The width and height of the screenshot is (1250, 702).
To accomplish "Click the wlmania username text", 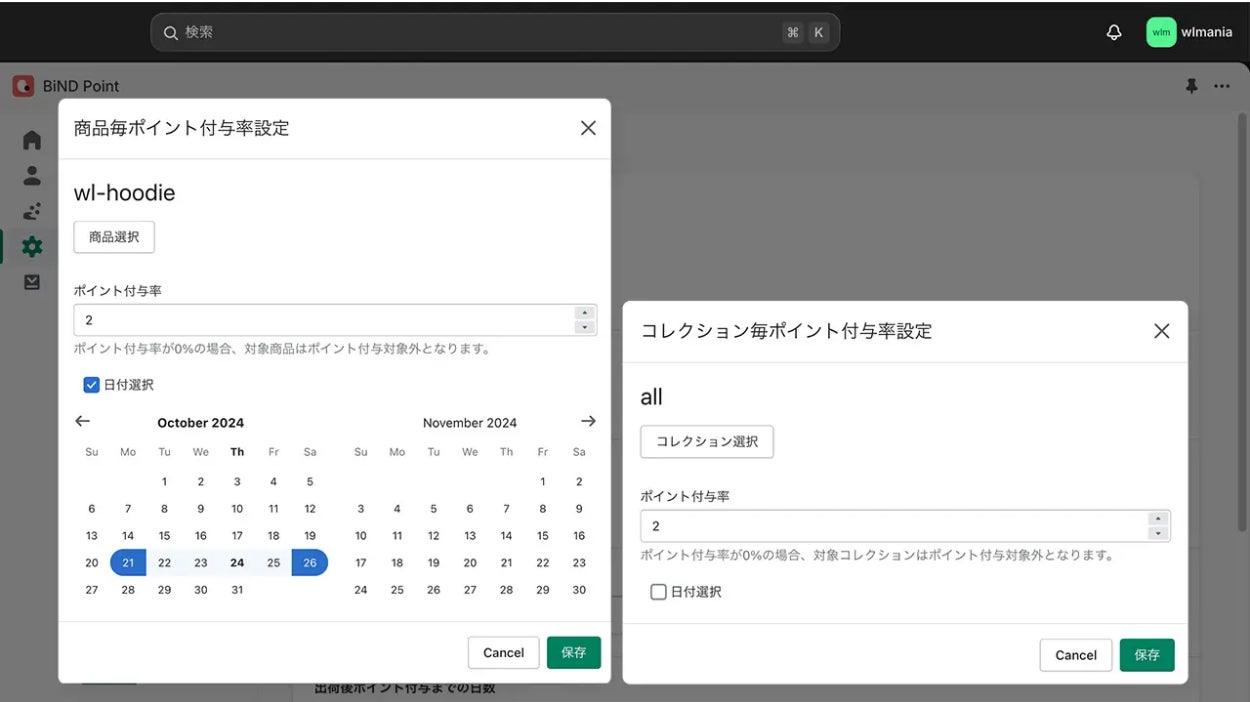I will point(1207,32).
